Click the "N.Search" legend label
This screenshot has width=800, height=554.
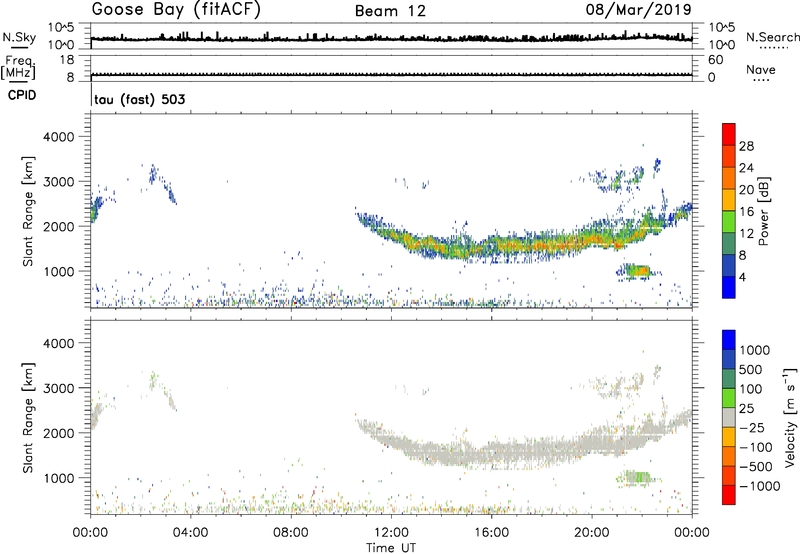(x=773, y=37)
